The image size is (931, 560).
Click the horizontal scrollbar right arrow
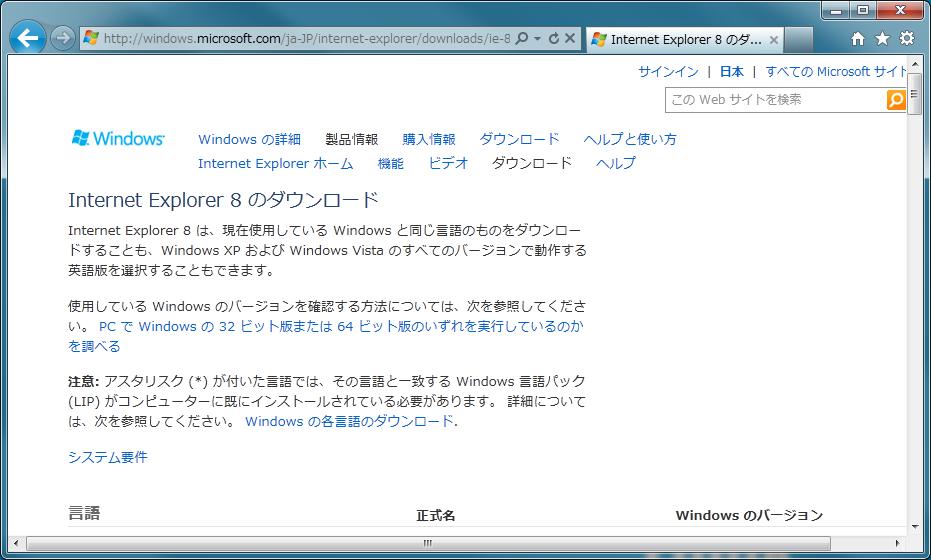[x=897, y=543]
